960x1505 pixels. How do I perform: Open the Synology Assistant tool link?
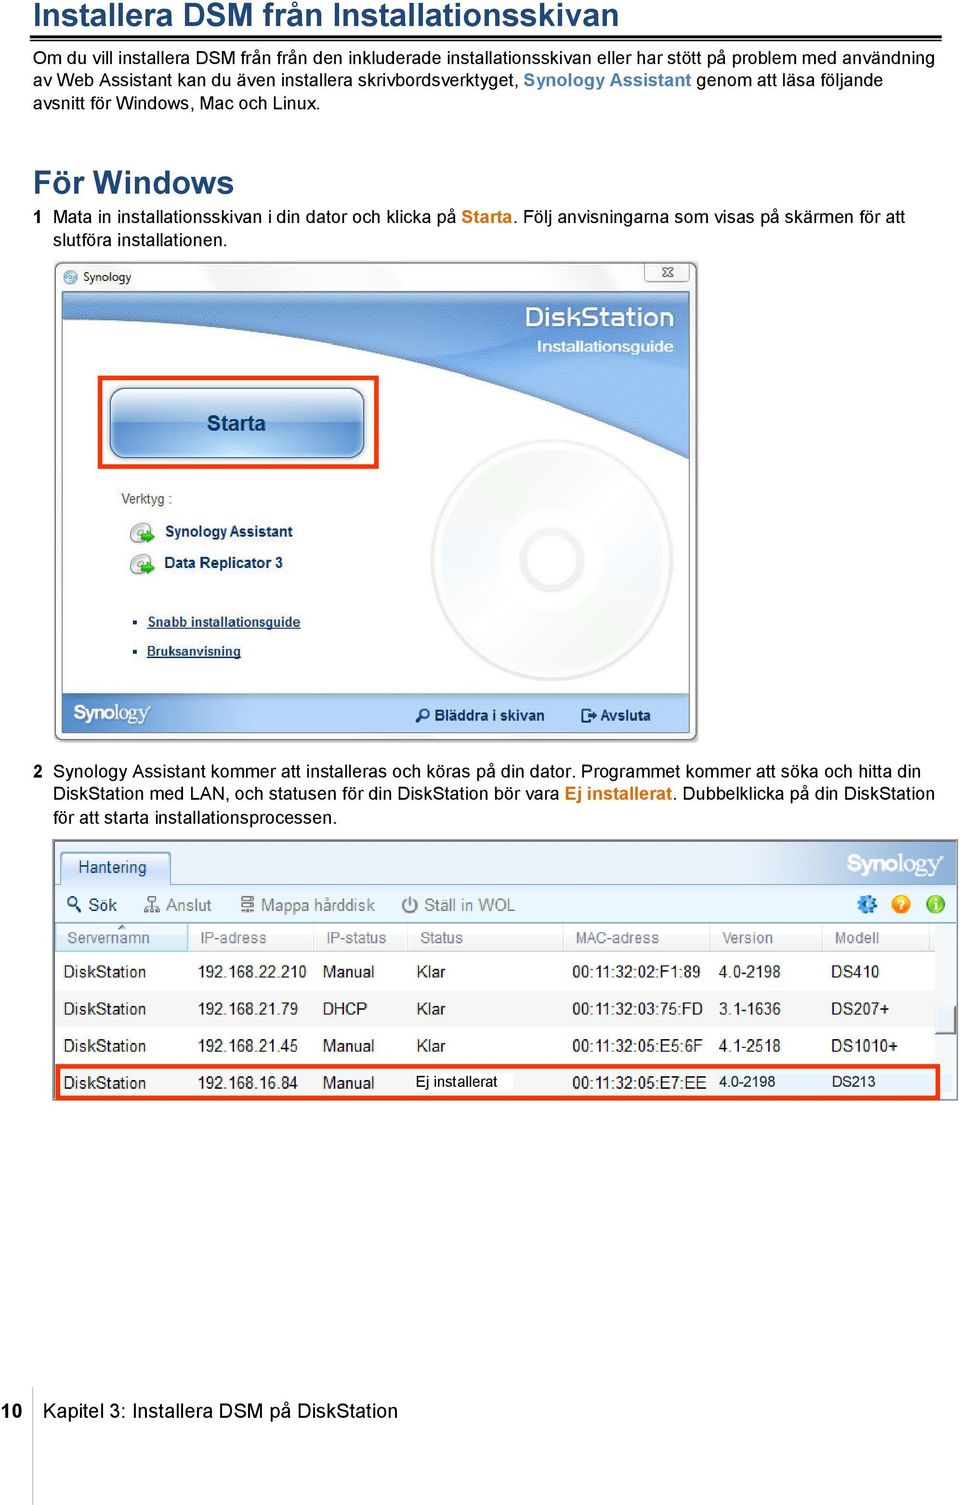pyautogui.click(x=229, y=532)
